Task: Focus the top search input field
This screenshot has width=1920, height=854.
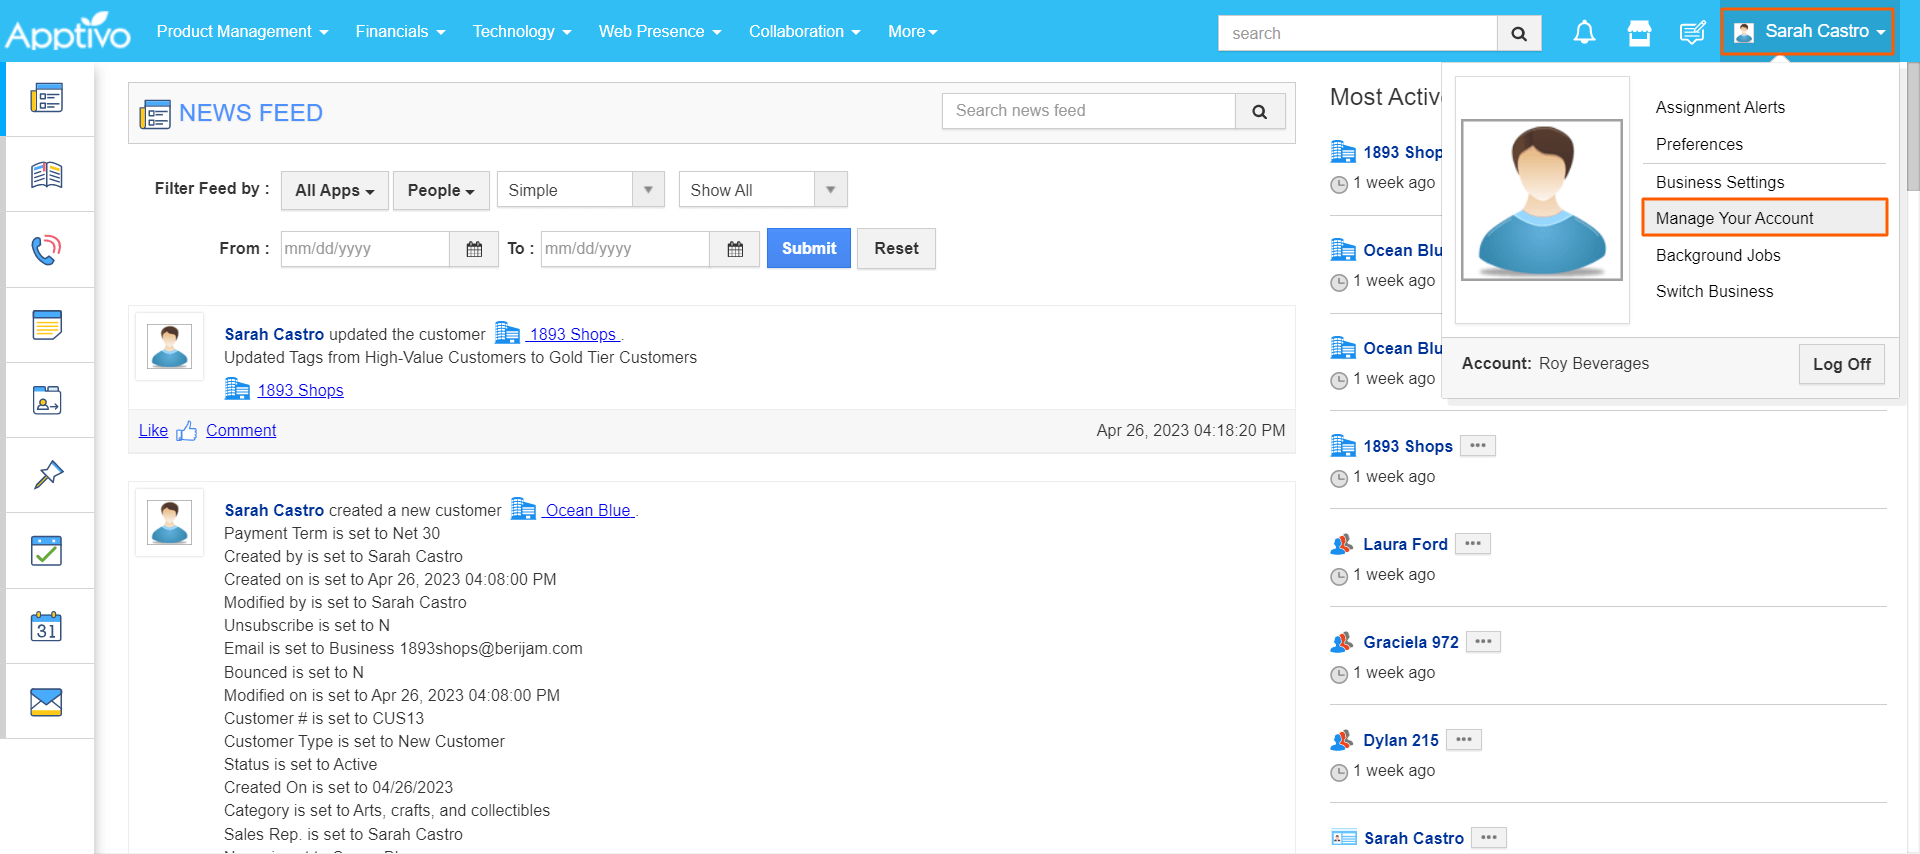Action: click(1357, 33)
